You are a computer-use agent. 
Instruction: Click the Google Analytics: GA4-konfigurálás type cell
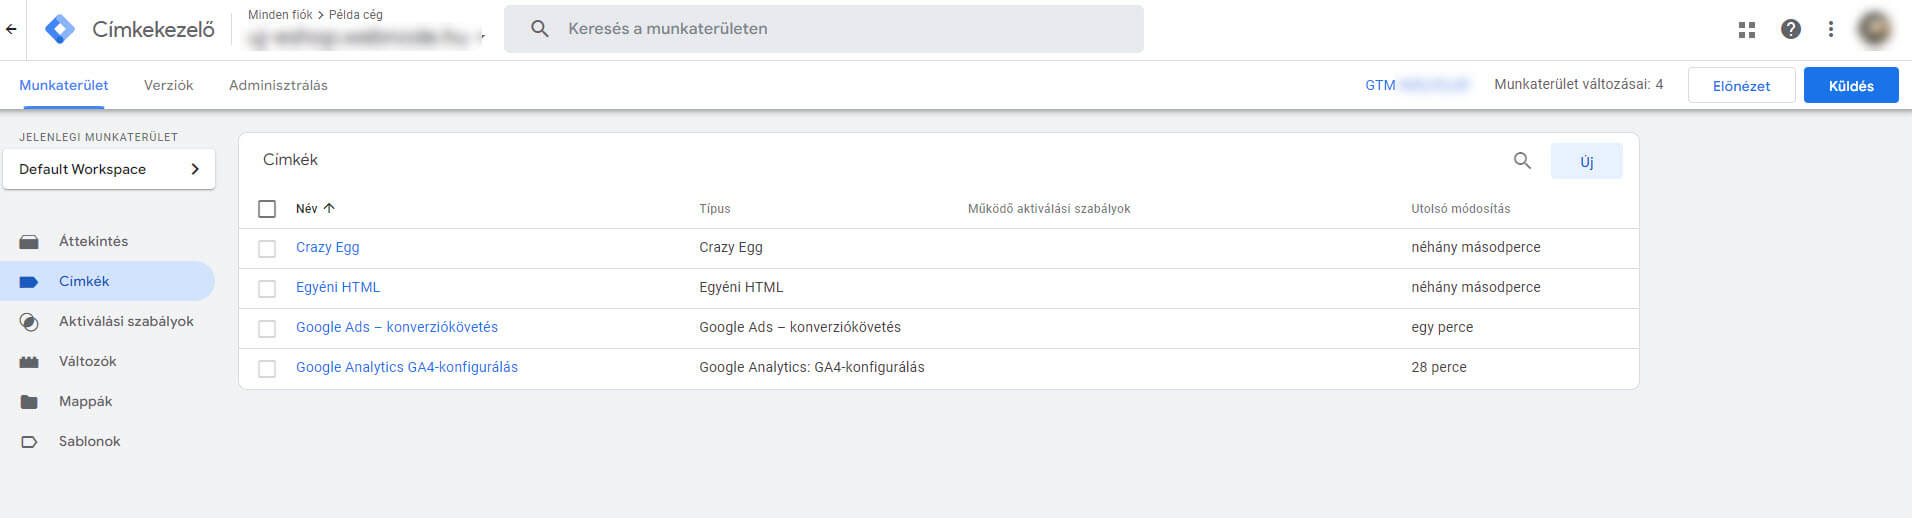click(812, 367)
